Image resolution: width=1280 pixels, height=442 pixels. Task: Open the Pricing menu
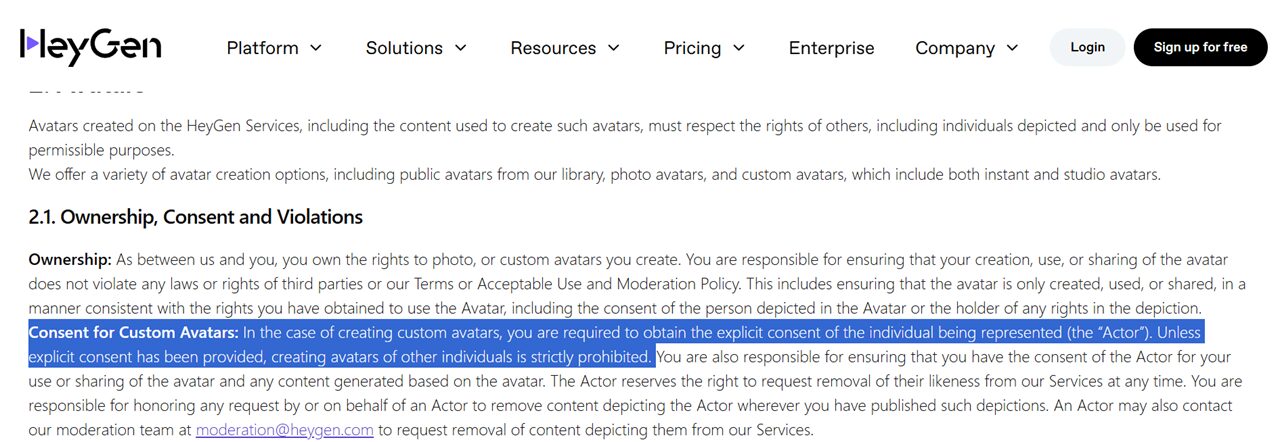(x=704, y=48)
